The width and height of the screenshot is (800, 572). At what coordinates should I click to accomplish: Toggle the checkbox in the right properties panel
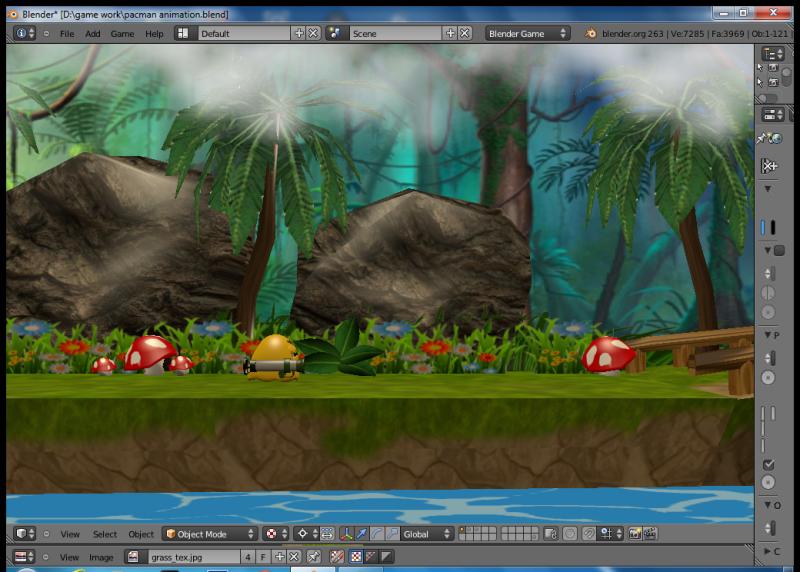[x=768, y=465]
